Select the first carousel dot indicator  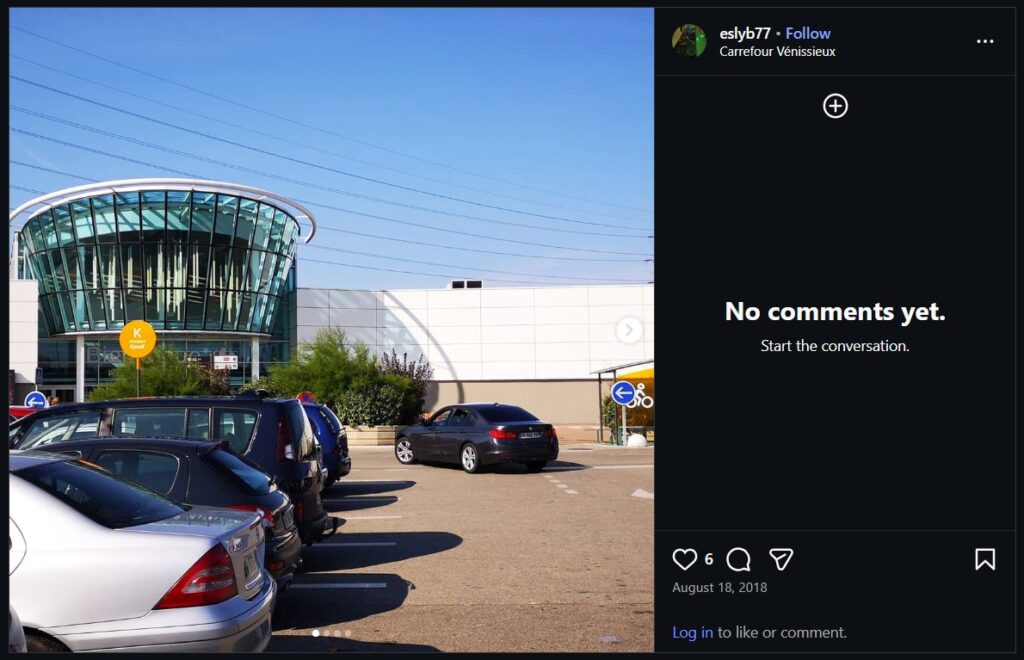tap(316, 633)
